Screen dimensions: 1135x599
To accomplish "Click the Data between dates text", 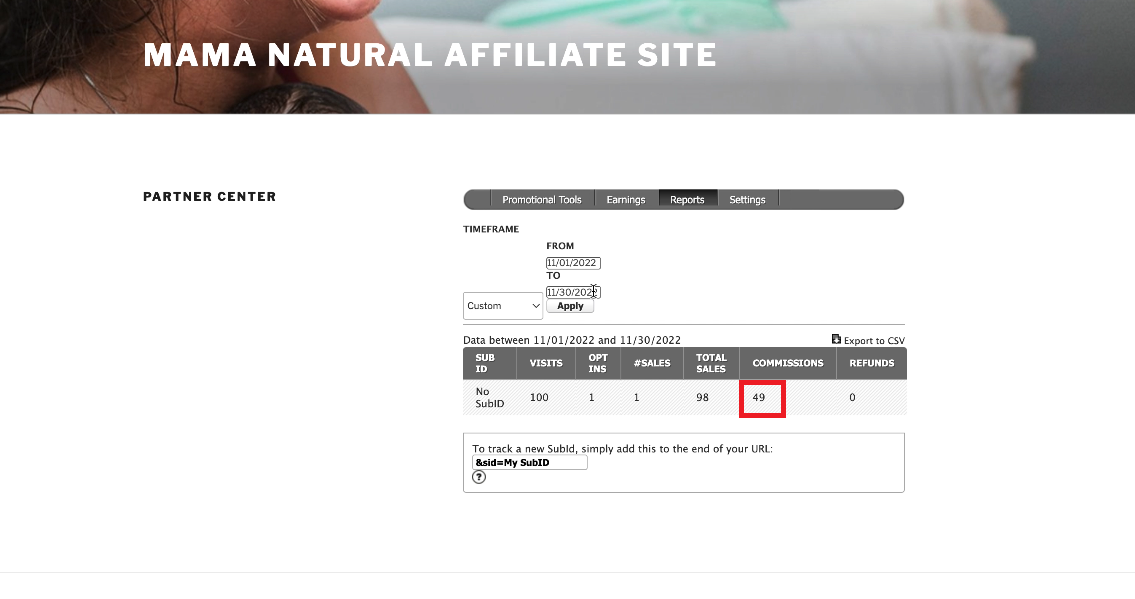I will coord(572,340).
